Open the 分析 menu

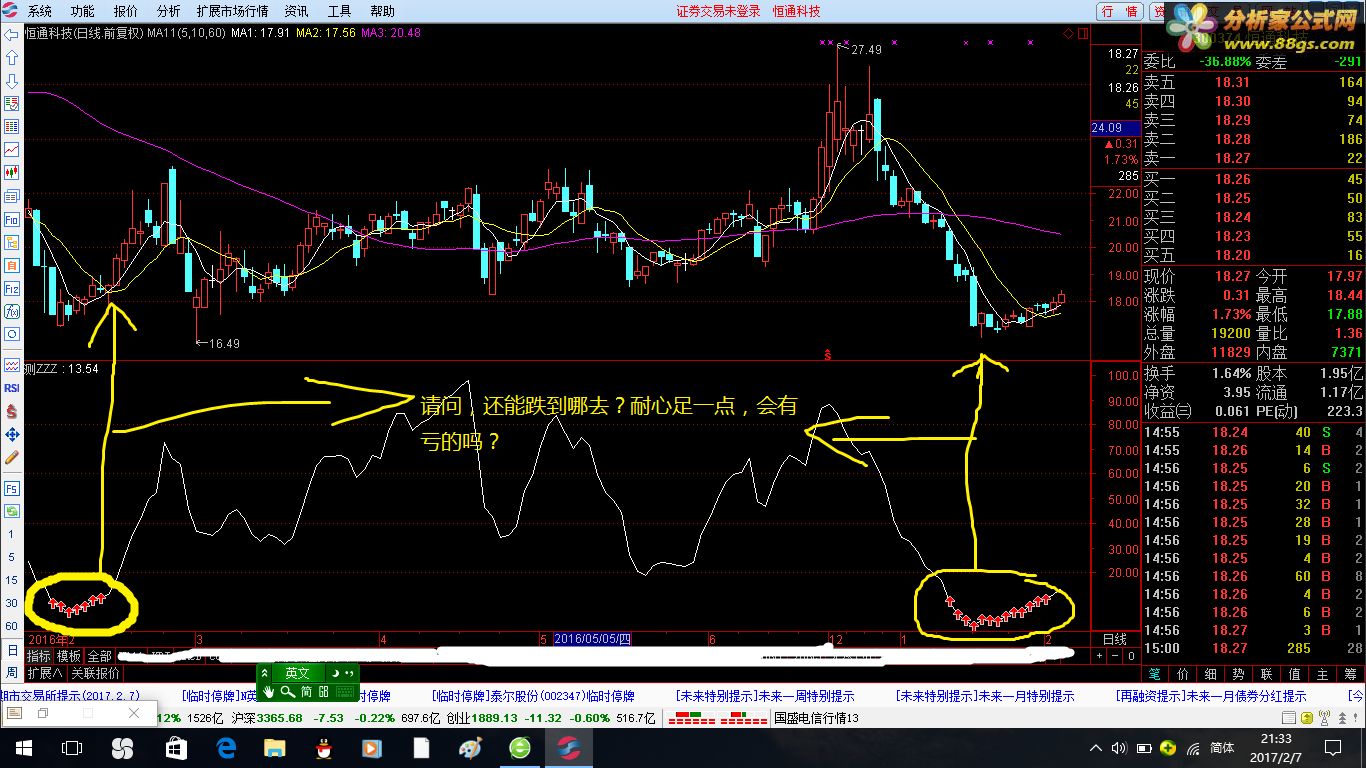coord(169,11)
